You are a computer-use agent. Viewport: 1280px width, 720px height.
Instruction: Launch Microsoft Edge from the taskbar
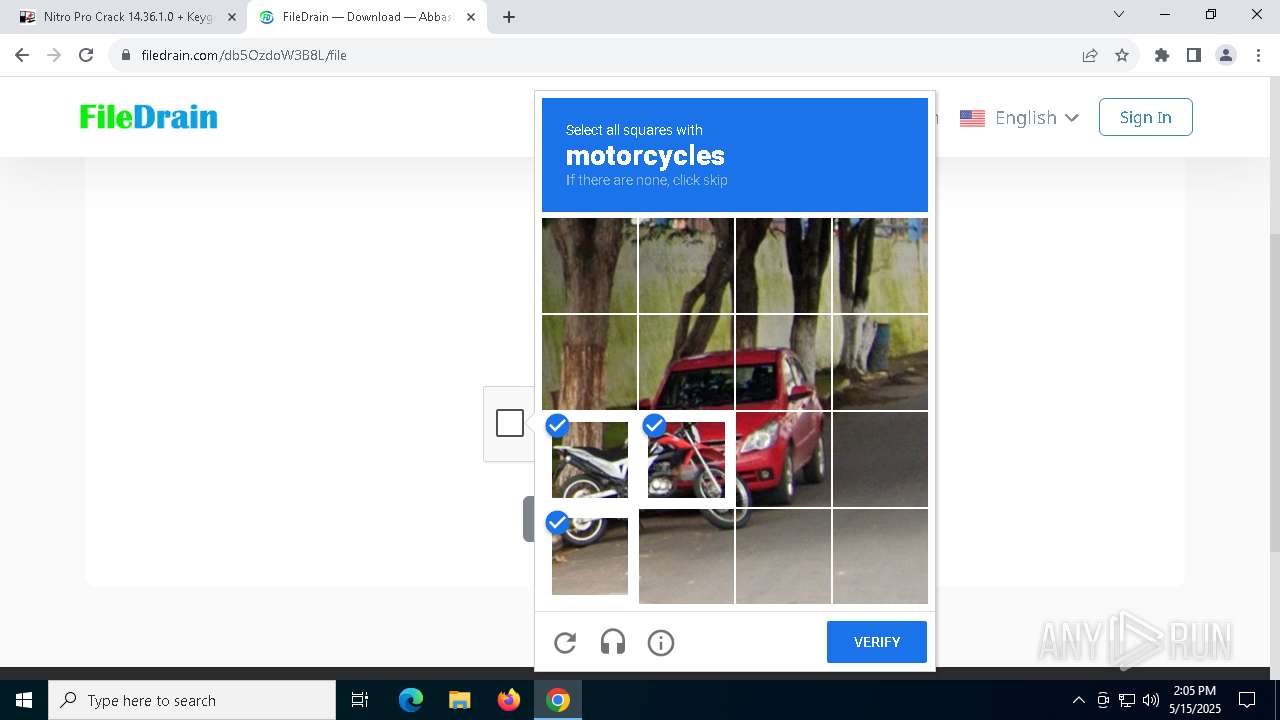click(411, 700)
